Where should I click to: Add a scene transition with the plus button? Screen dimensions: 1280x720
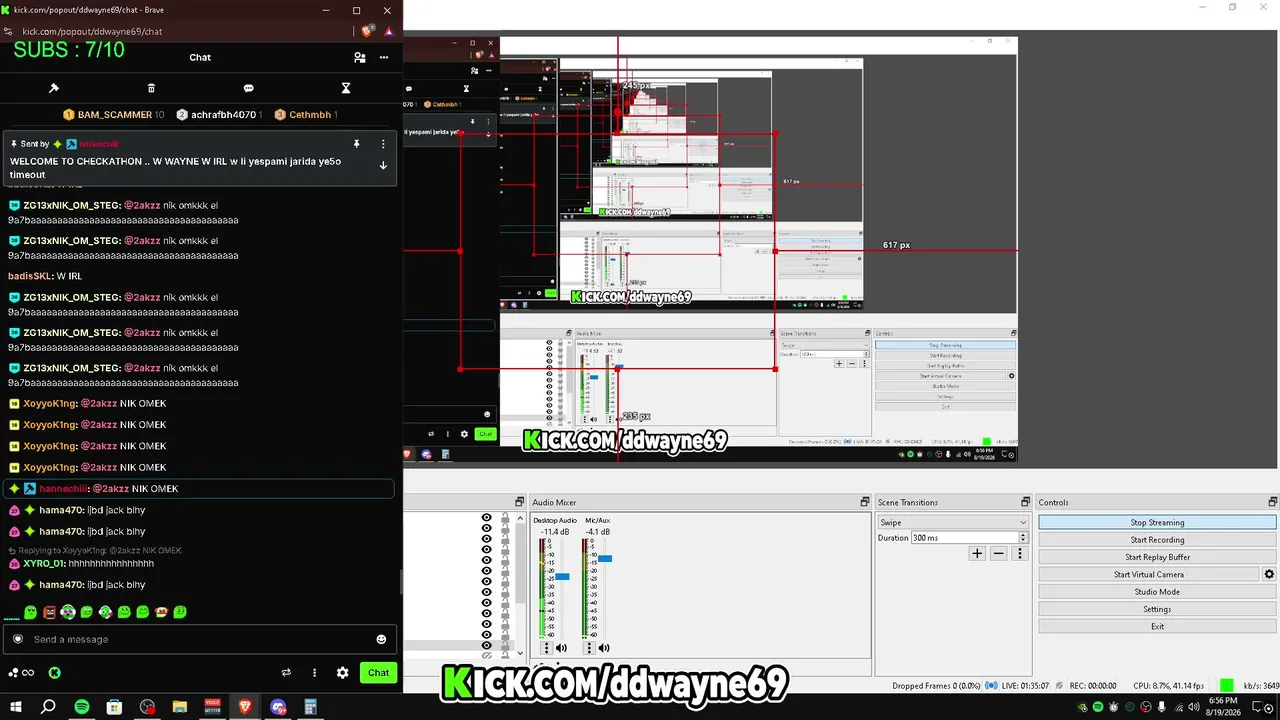point(977,553)
